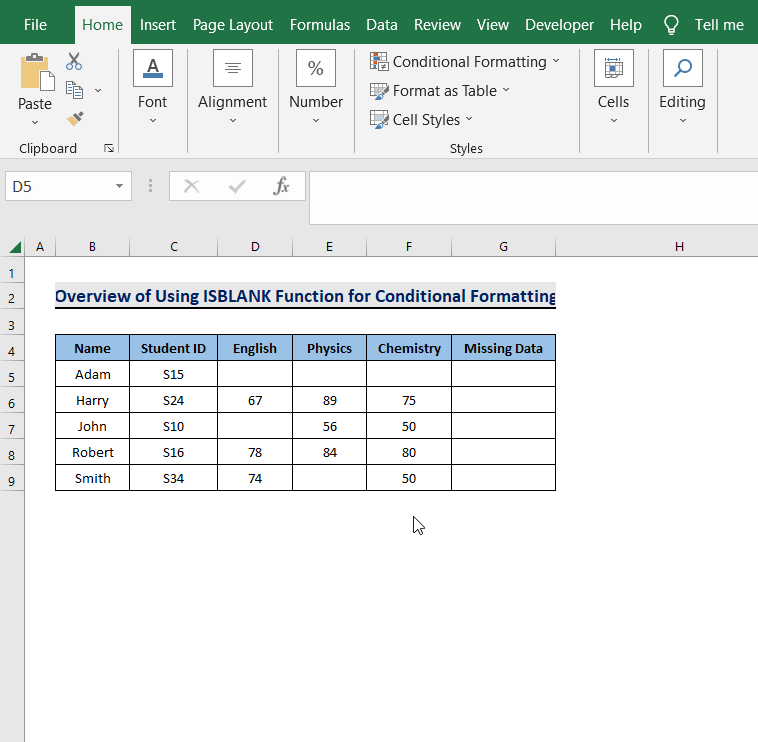Switch to the Developer tab
The image size is (758, 742).
pyautogui.click(x=559, y=25)
